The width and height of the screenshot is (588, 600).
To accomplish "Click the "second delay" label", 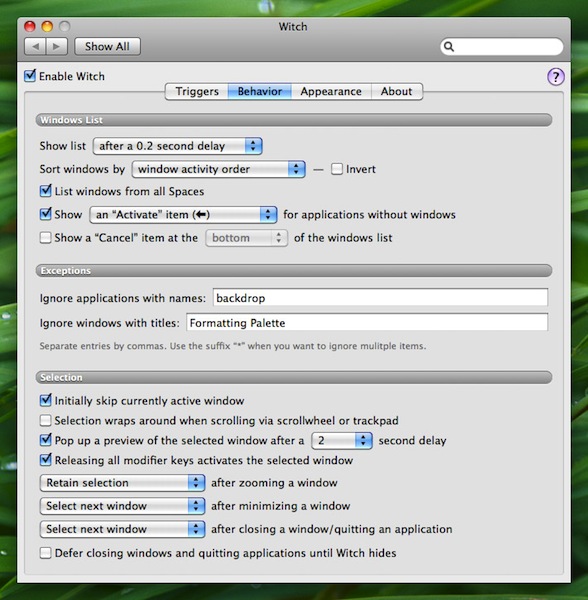I will tap(412, 441).
